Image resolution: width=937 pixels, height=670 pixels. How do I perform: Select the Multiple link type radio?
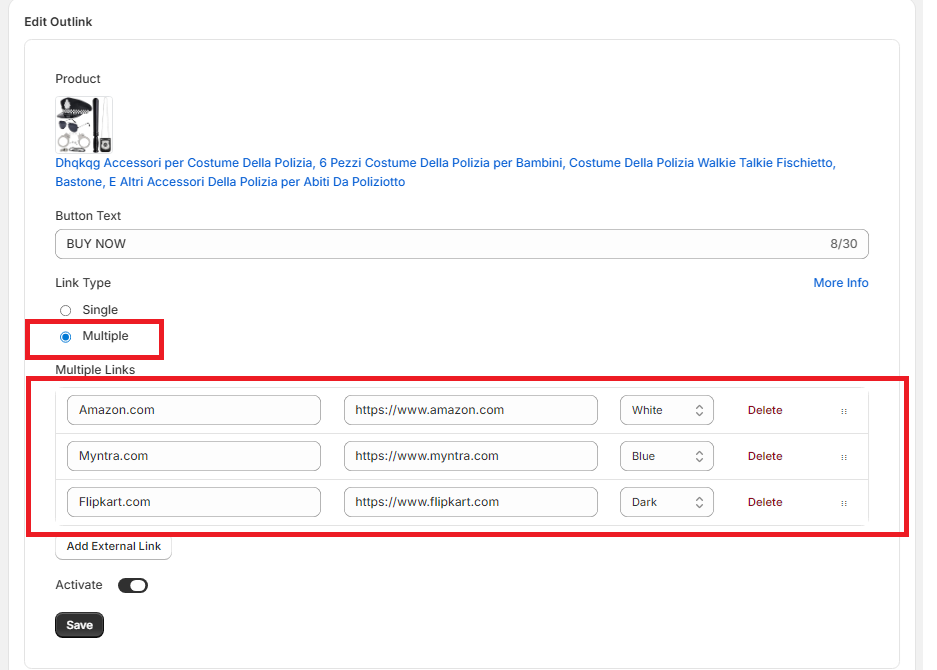click(x=66, y=337)
